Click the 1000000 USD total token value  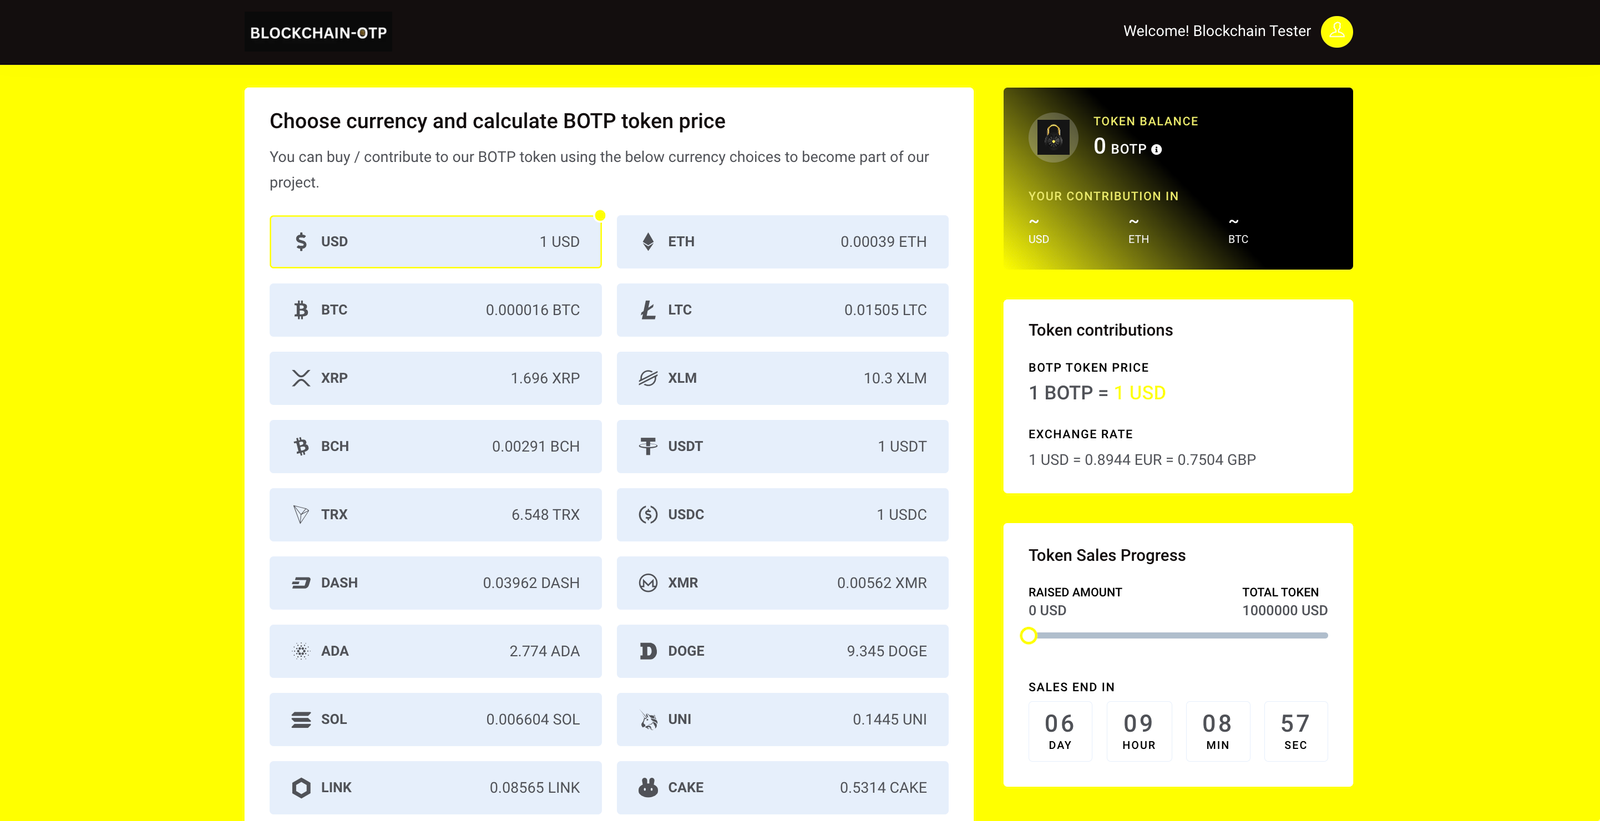pos(1285,611)
